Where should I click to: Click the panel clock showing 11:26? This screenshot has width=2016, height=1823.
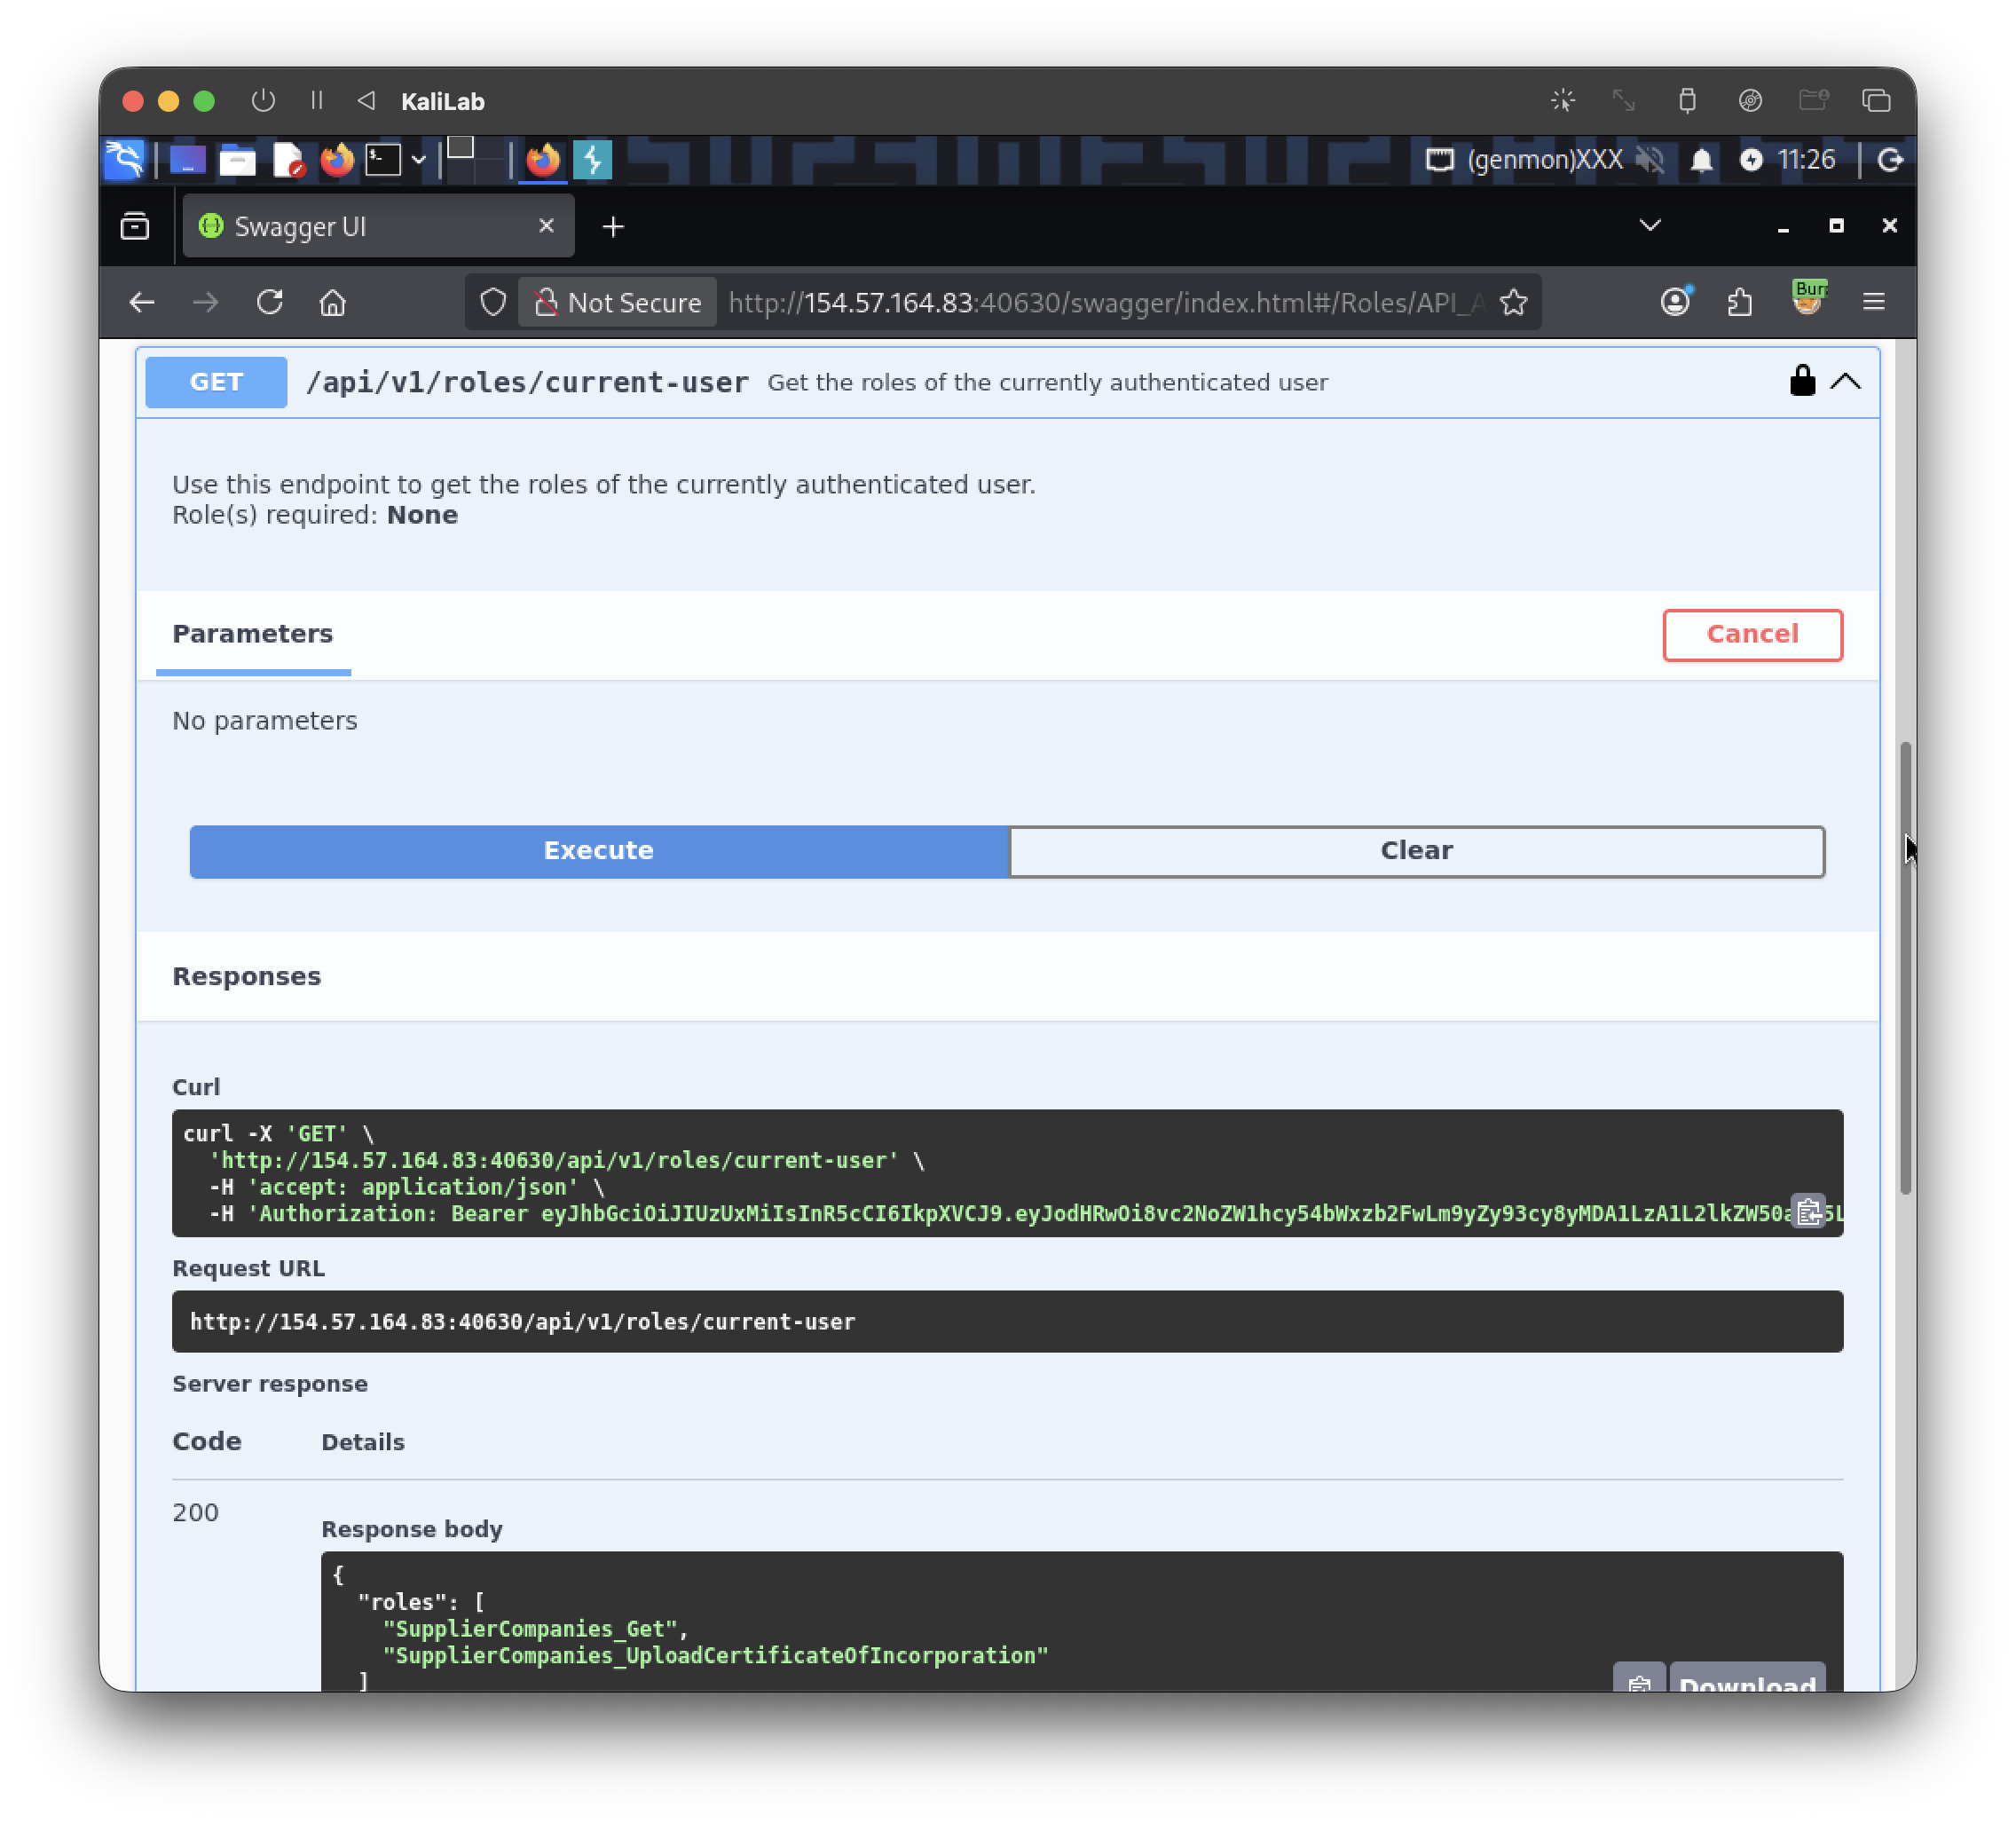[x=1806, y=160]
